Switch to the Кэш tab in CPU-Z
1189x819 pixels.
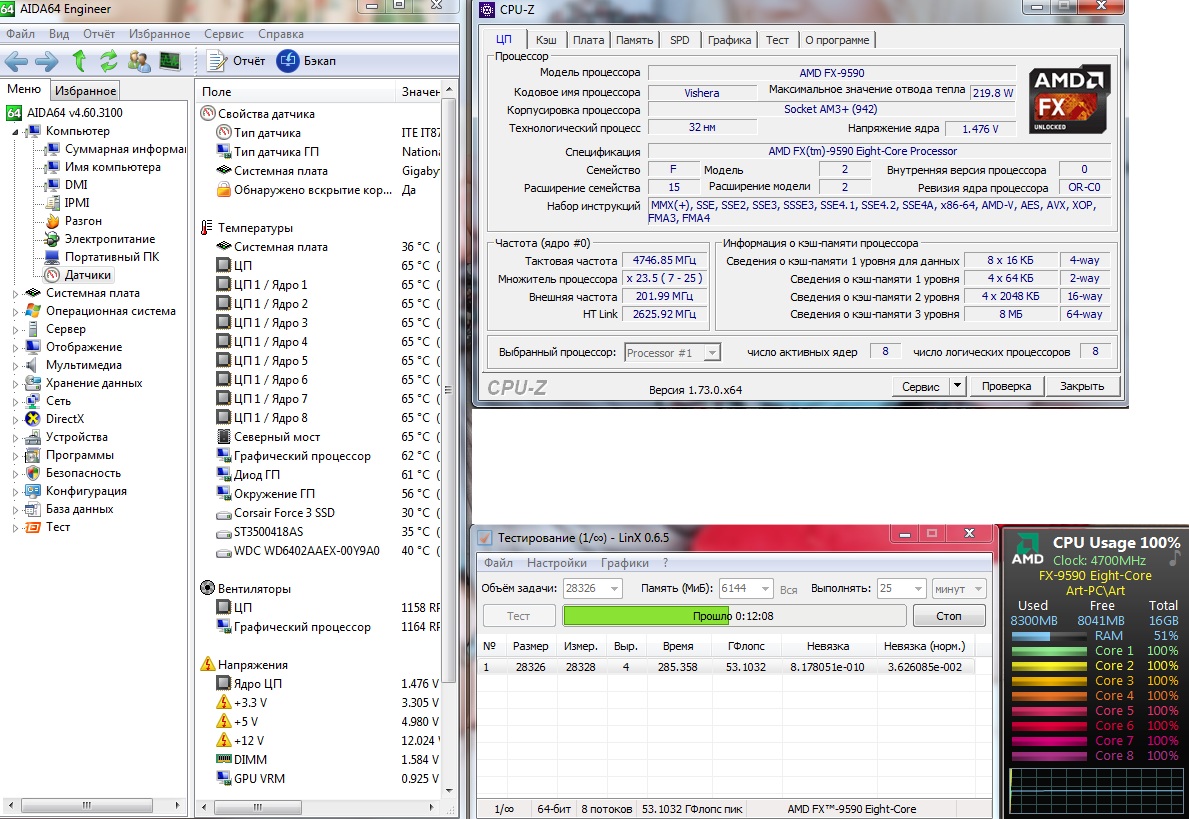[x=546, y=40]
